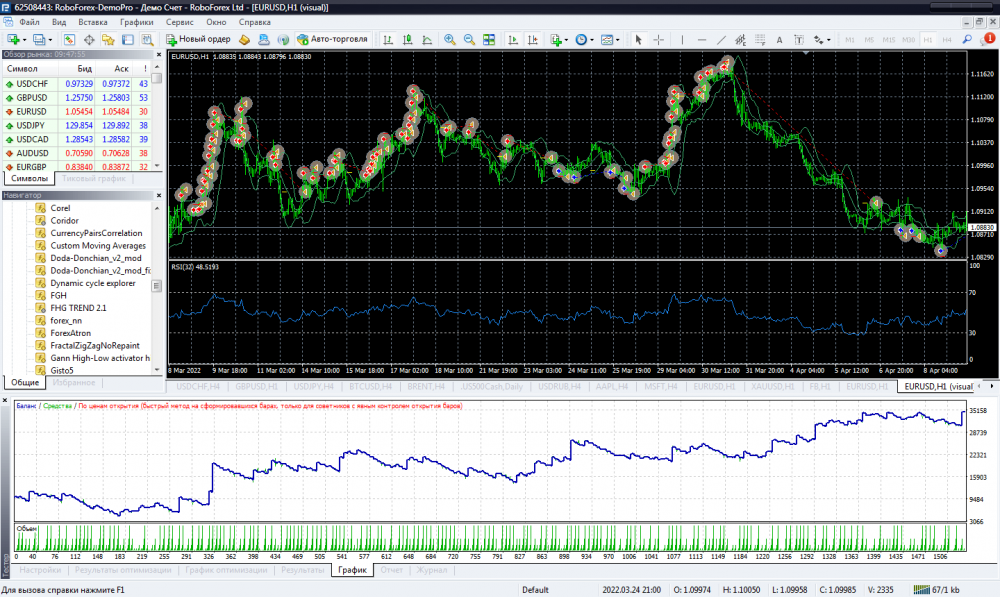
Task: Click the Navigator scrollbar thumb
Action: pos(157,286)
